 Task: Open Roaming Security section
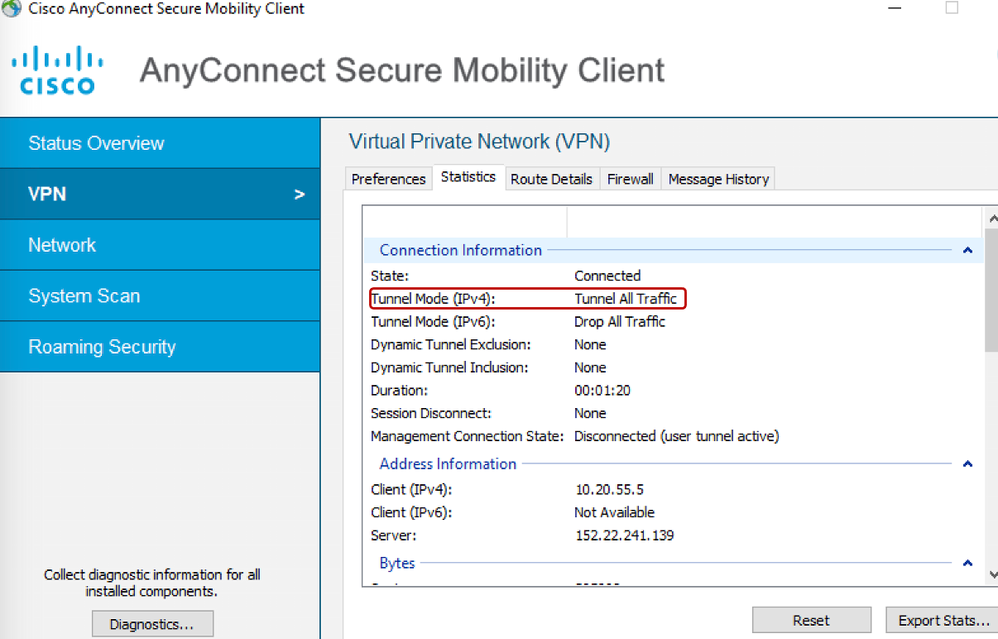coord(160,347)
